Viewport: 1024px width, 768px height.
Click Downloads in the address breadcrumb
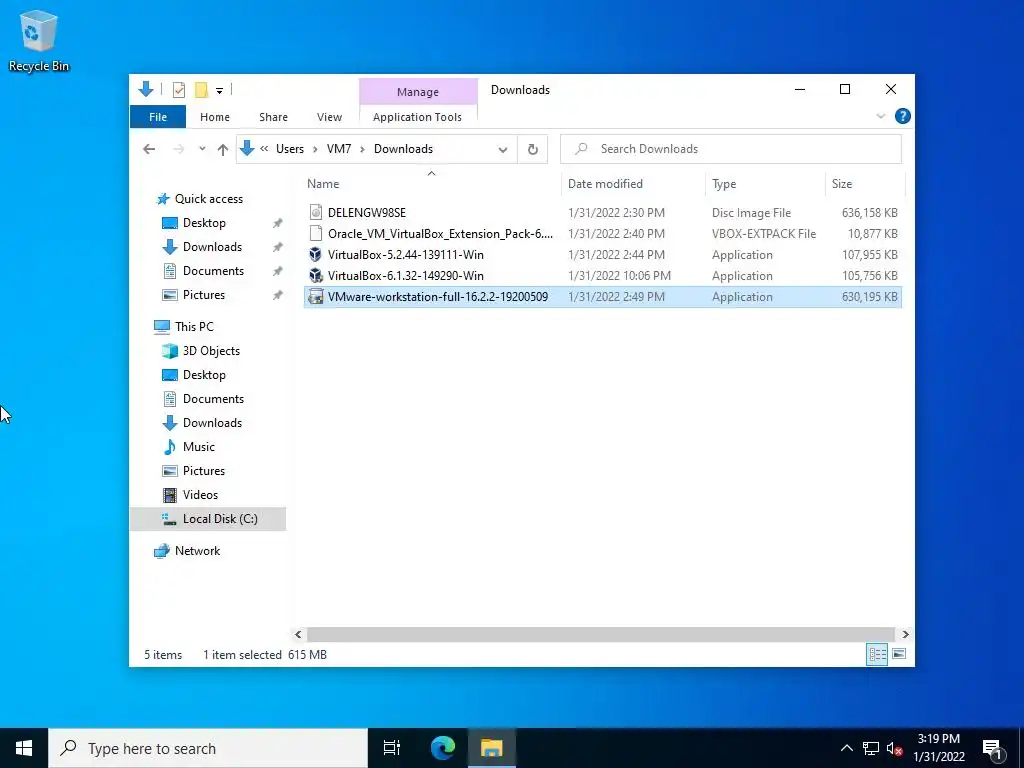tap(403, 149)
